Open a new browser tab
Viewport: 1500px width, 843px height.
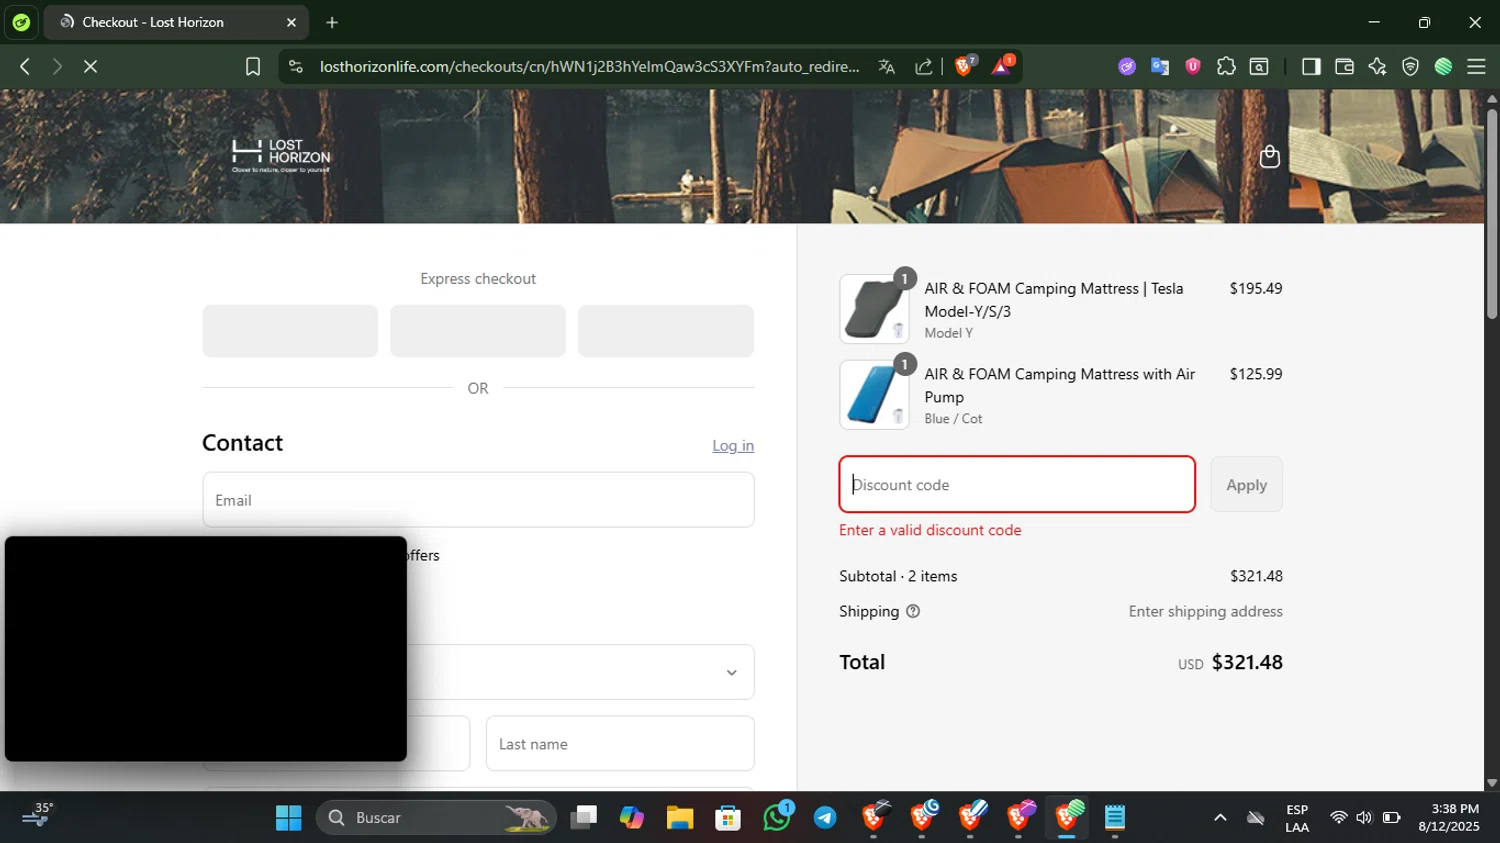click(x=332, y=22)
